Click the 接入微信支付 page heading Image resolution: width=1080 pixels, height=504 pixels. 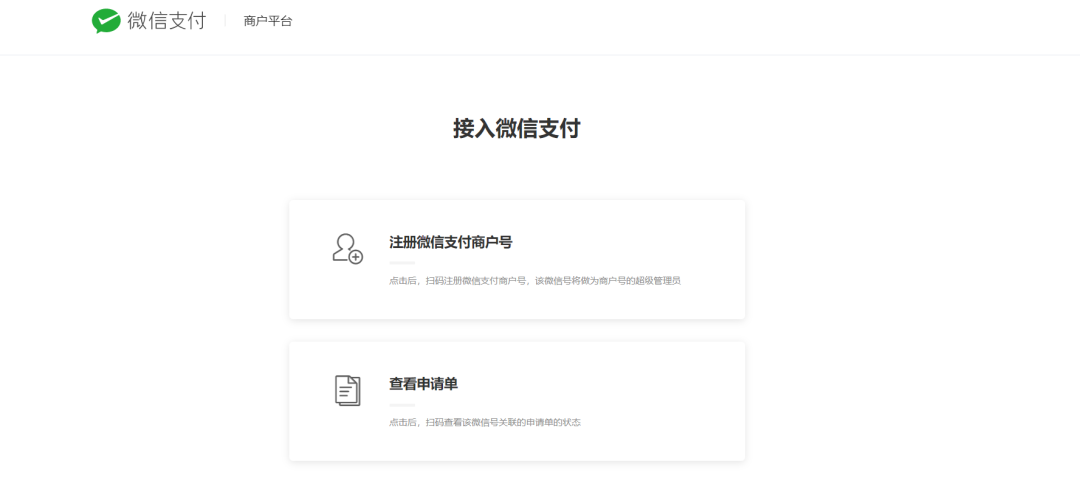tap(517, 129)
